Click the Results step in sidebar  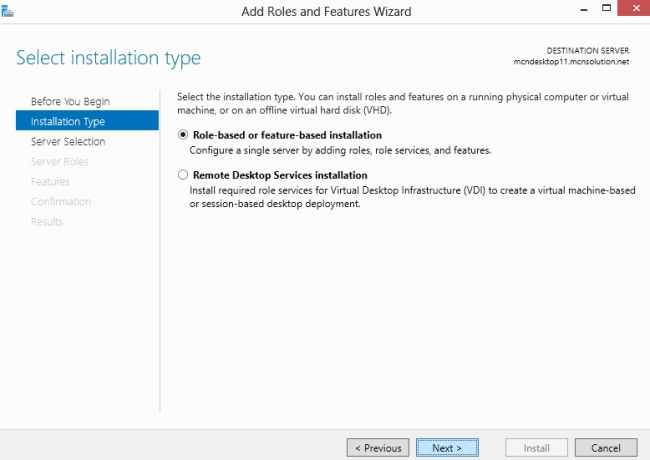pyautogui.click(x=47, y=222)
